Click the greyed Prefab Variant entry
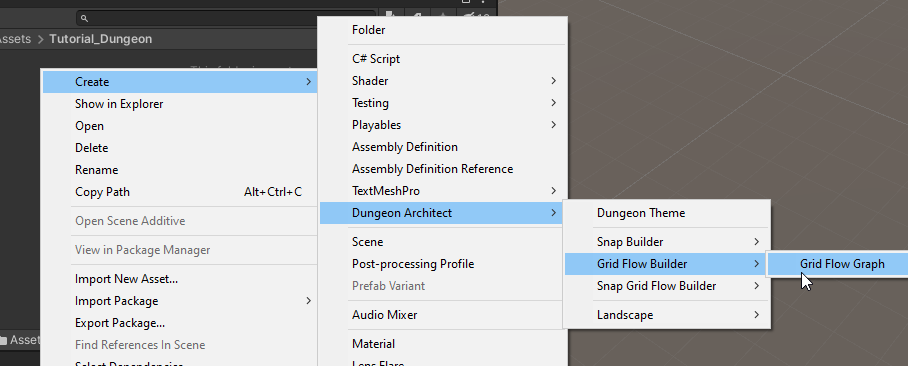The image size is (908, 366). click(442, 286)
